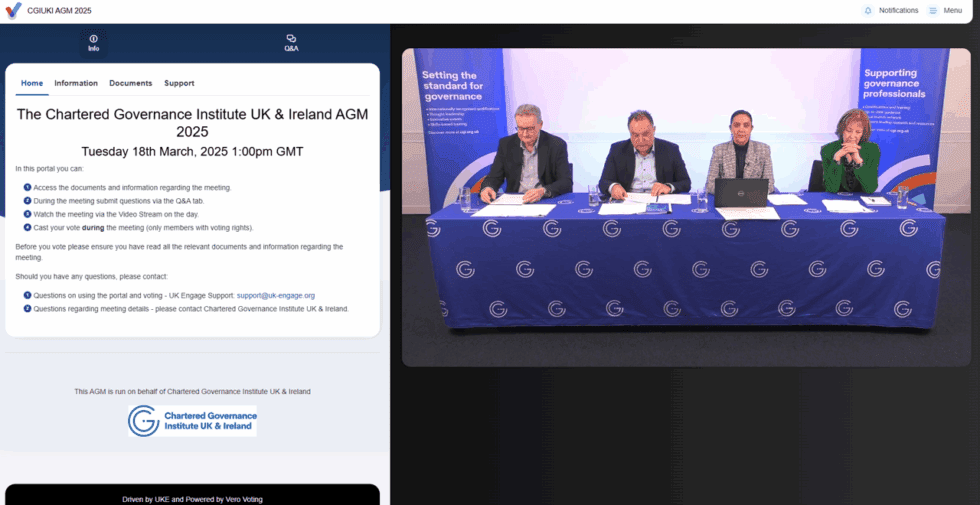Open the Q&A chat bubbles icon
This screenshot has width=980, height=505.
(291, 39)
